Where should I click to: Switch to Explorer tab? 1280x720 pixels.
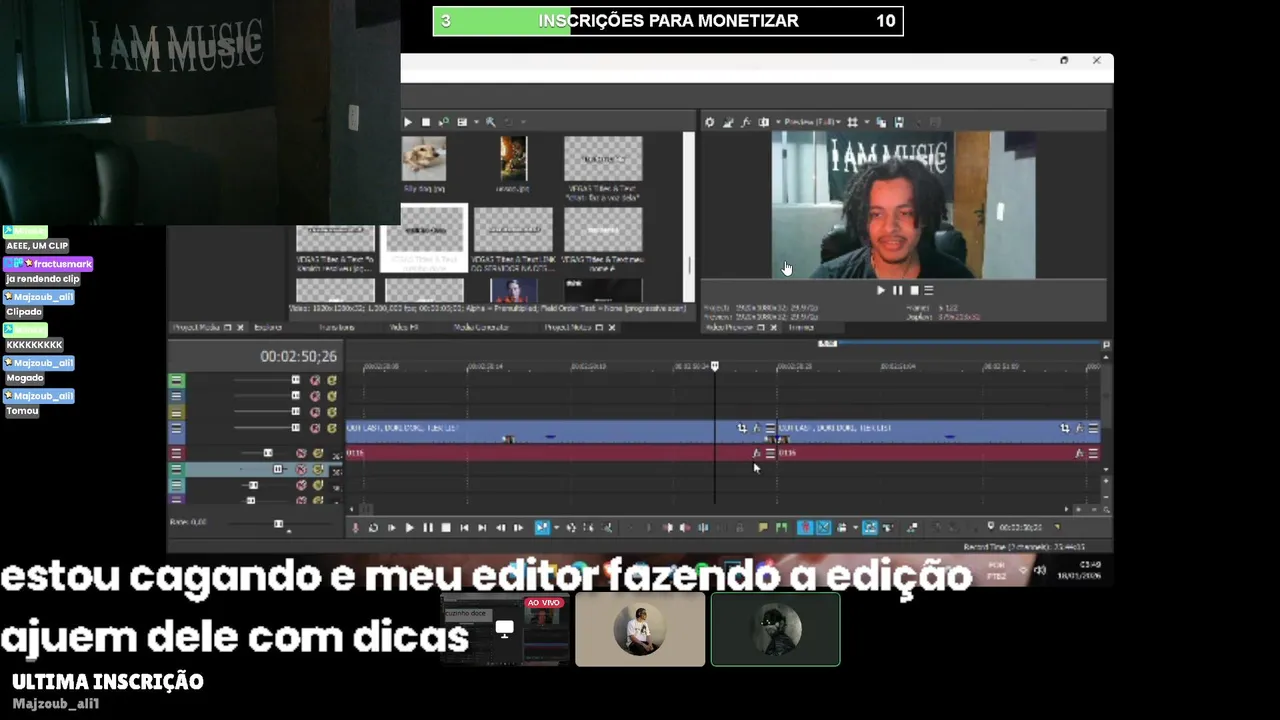[x=267, y=327]
